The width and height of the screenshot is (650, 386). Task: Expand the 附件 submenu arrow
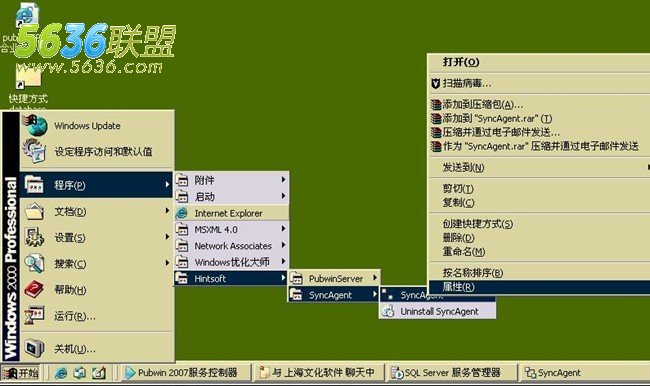[283, 180]
